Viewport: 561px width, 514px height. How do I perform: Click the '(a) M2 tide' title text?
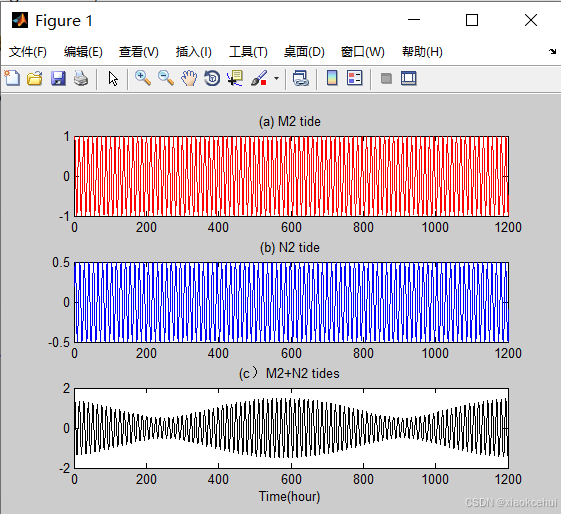(x=289, y=122)
